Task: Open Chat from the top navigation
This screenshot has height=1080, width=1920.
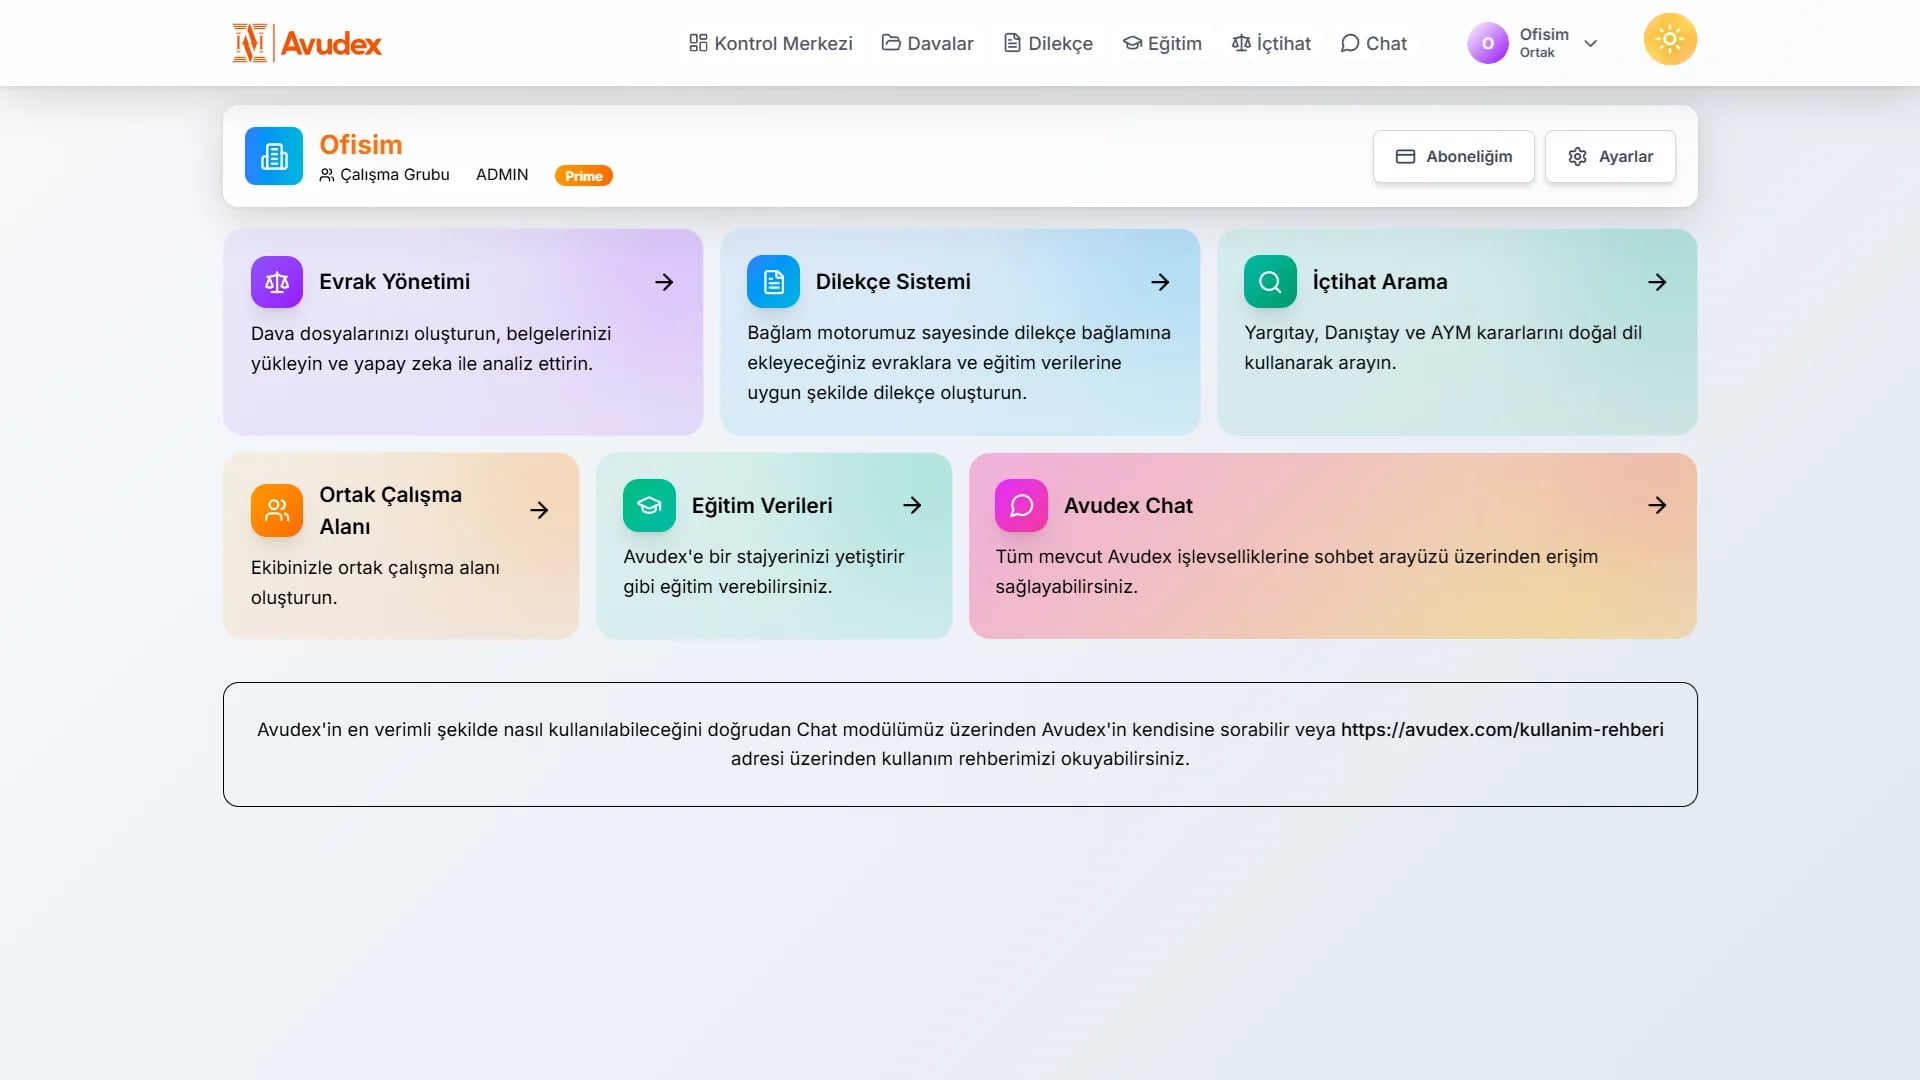Action: tap(1374, 43)
